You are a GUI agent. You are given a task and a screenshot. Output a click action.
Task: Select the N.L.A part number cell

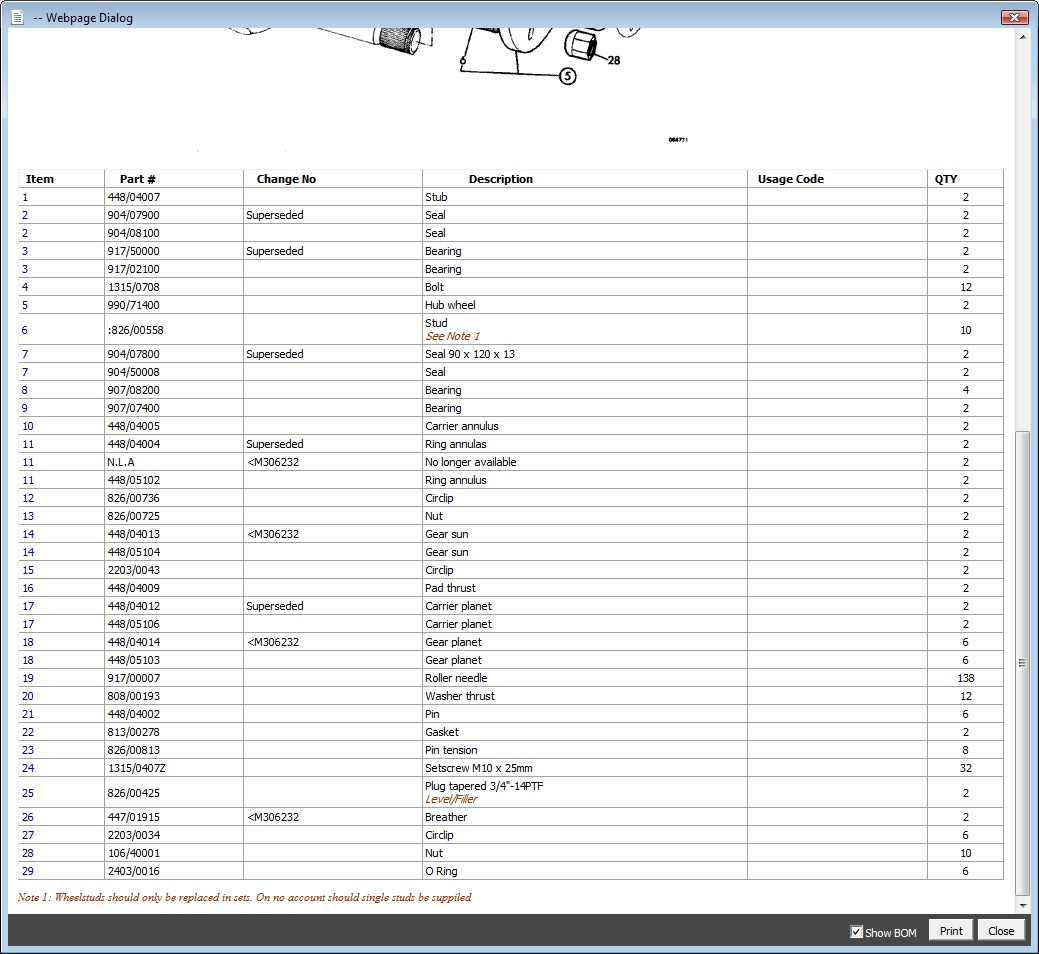click(x=121, y=462)
